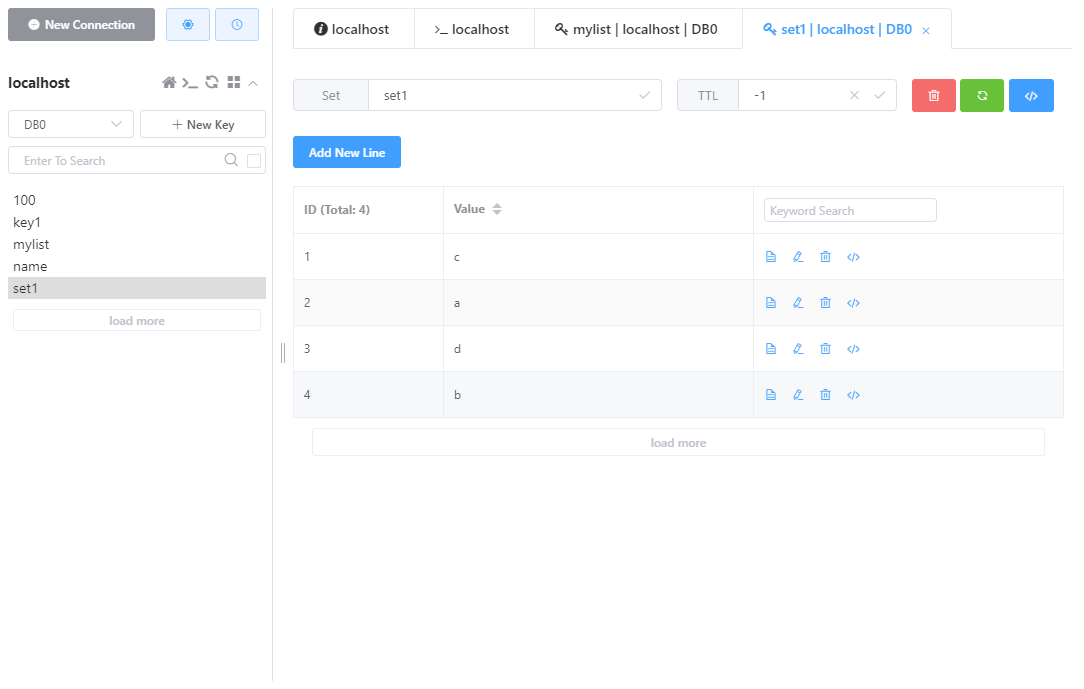Edit the row with value a
This screenshot has height=689, width=1084.
798,303
